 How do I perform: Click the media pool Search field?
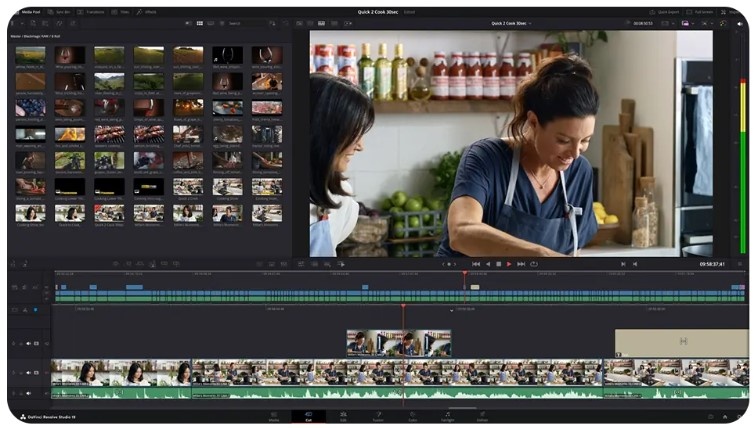(x=245, y=23)
